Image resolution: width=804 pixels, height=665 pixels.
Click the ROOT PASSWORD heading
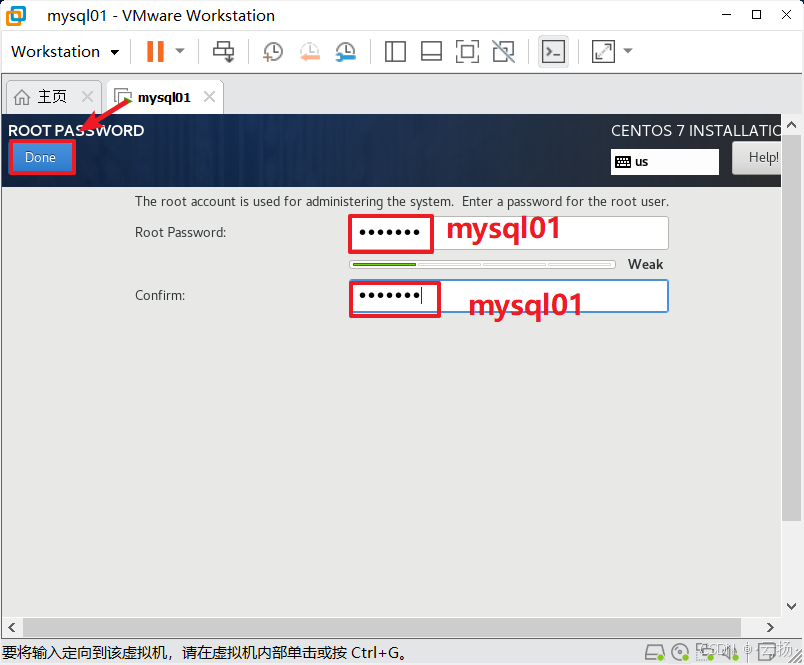tap(76, 130)
